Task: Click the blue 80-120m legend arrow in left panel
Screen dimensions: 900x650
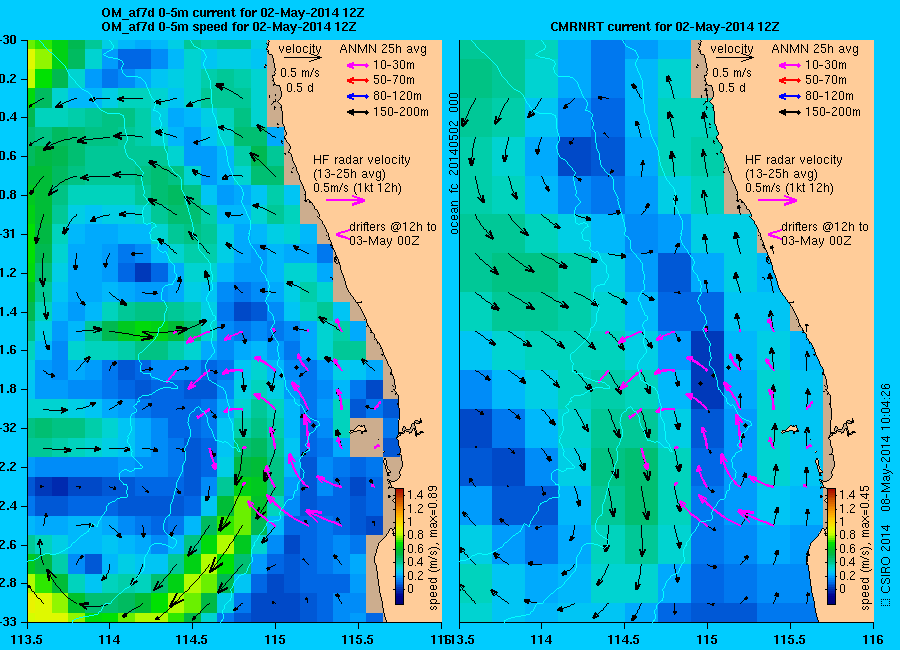Action: 358,96
